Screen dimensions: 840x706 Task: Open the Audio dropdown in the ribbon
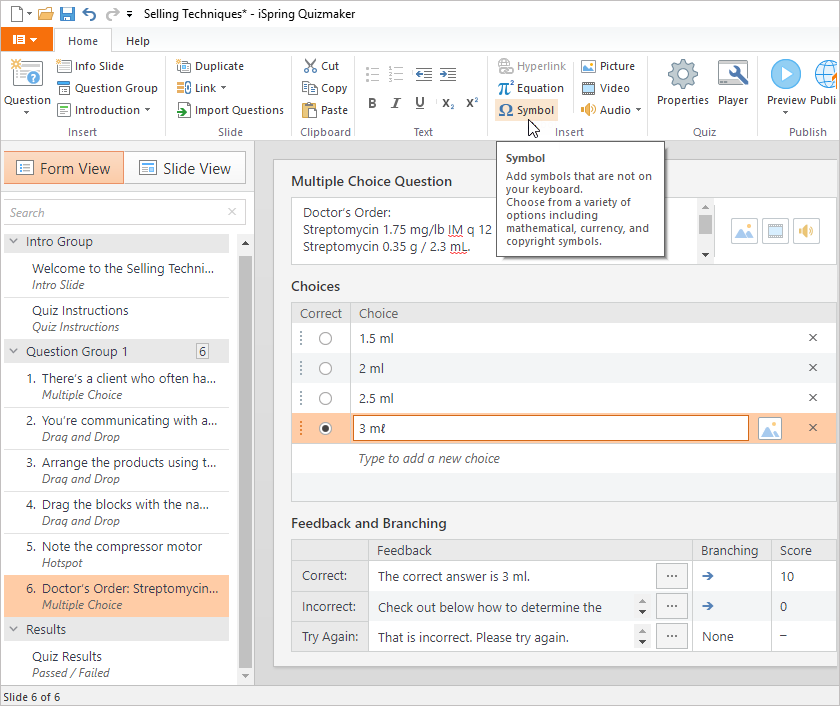612,110
